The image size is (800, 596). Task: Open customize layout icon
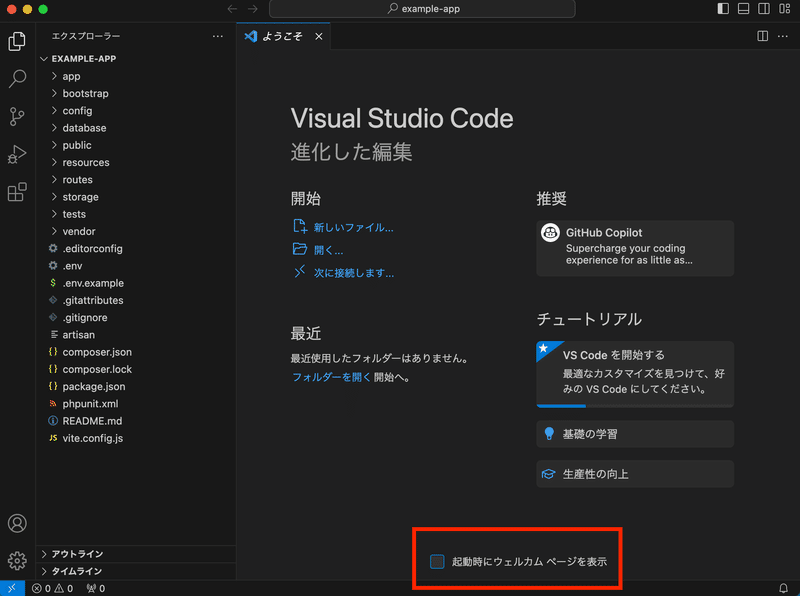[784, 9]
